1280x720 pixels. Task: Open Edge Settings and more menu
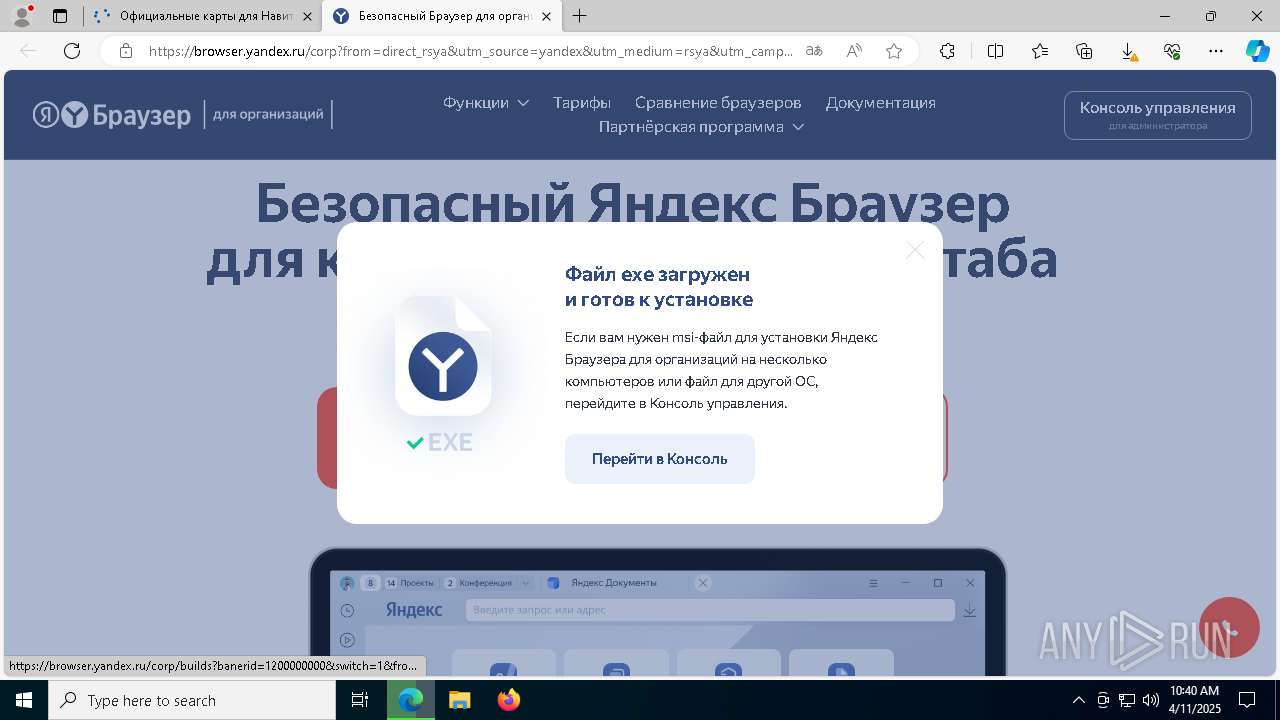tap(1216, 51)
